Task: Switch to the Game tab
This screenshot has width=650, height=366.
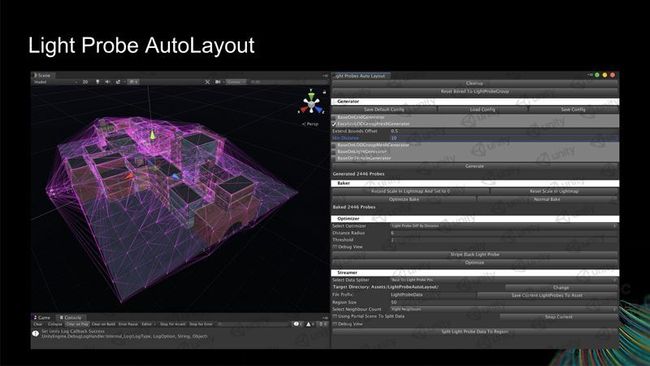Action: [42, 318]
